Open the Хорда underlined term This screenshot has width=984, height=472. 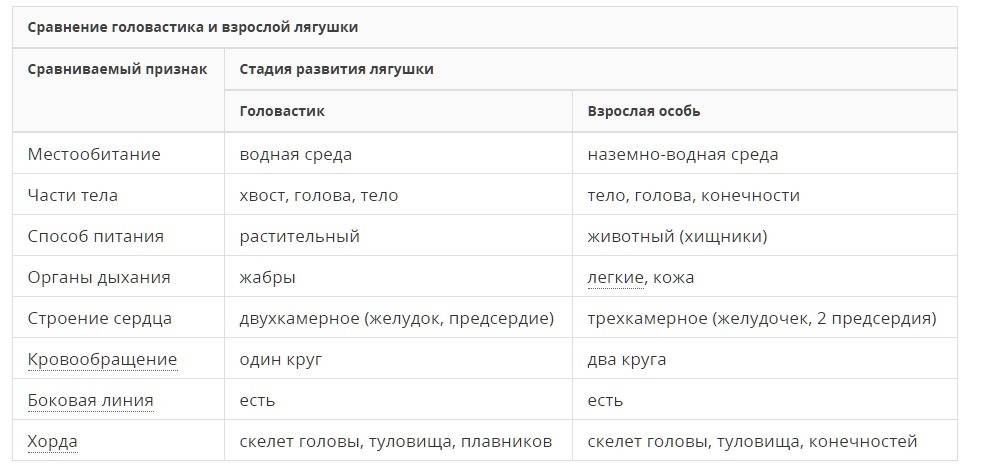click(53, 441)
